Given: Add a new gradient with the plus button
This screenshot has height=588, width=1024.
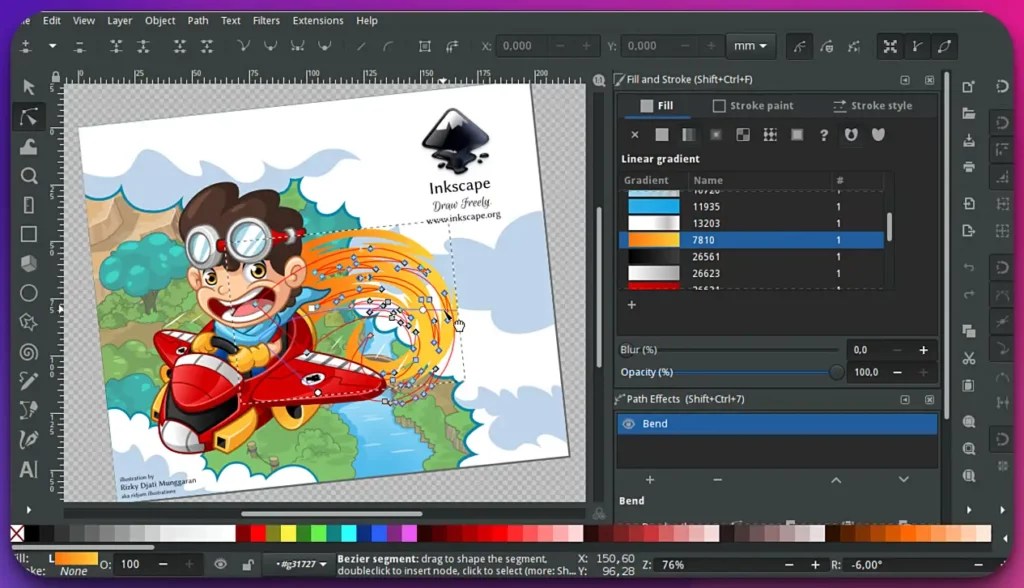Looking at the screenshot, I should (631, 305).
